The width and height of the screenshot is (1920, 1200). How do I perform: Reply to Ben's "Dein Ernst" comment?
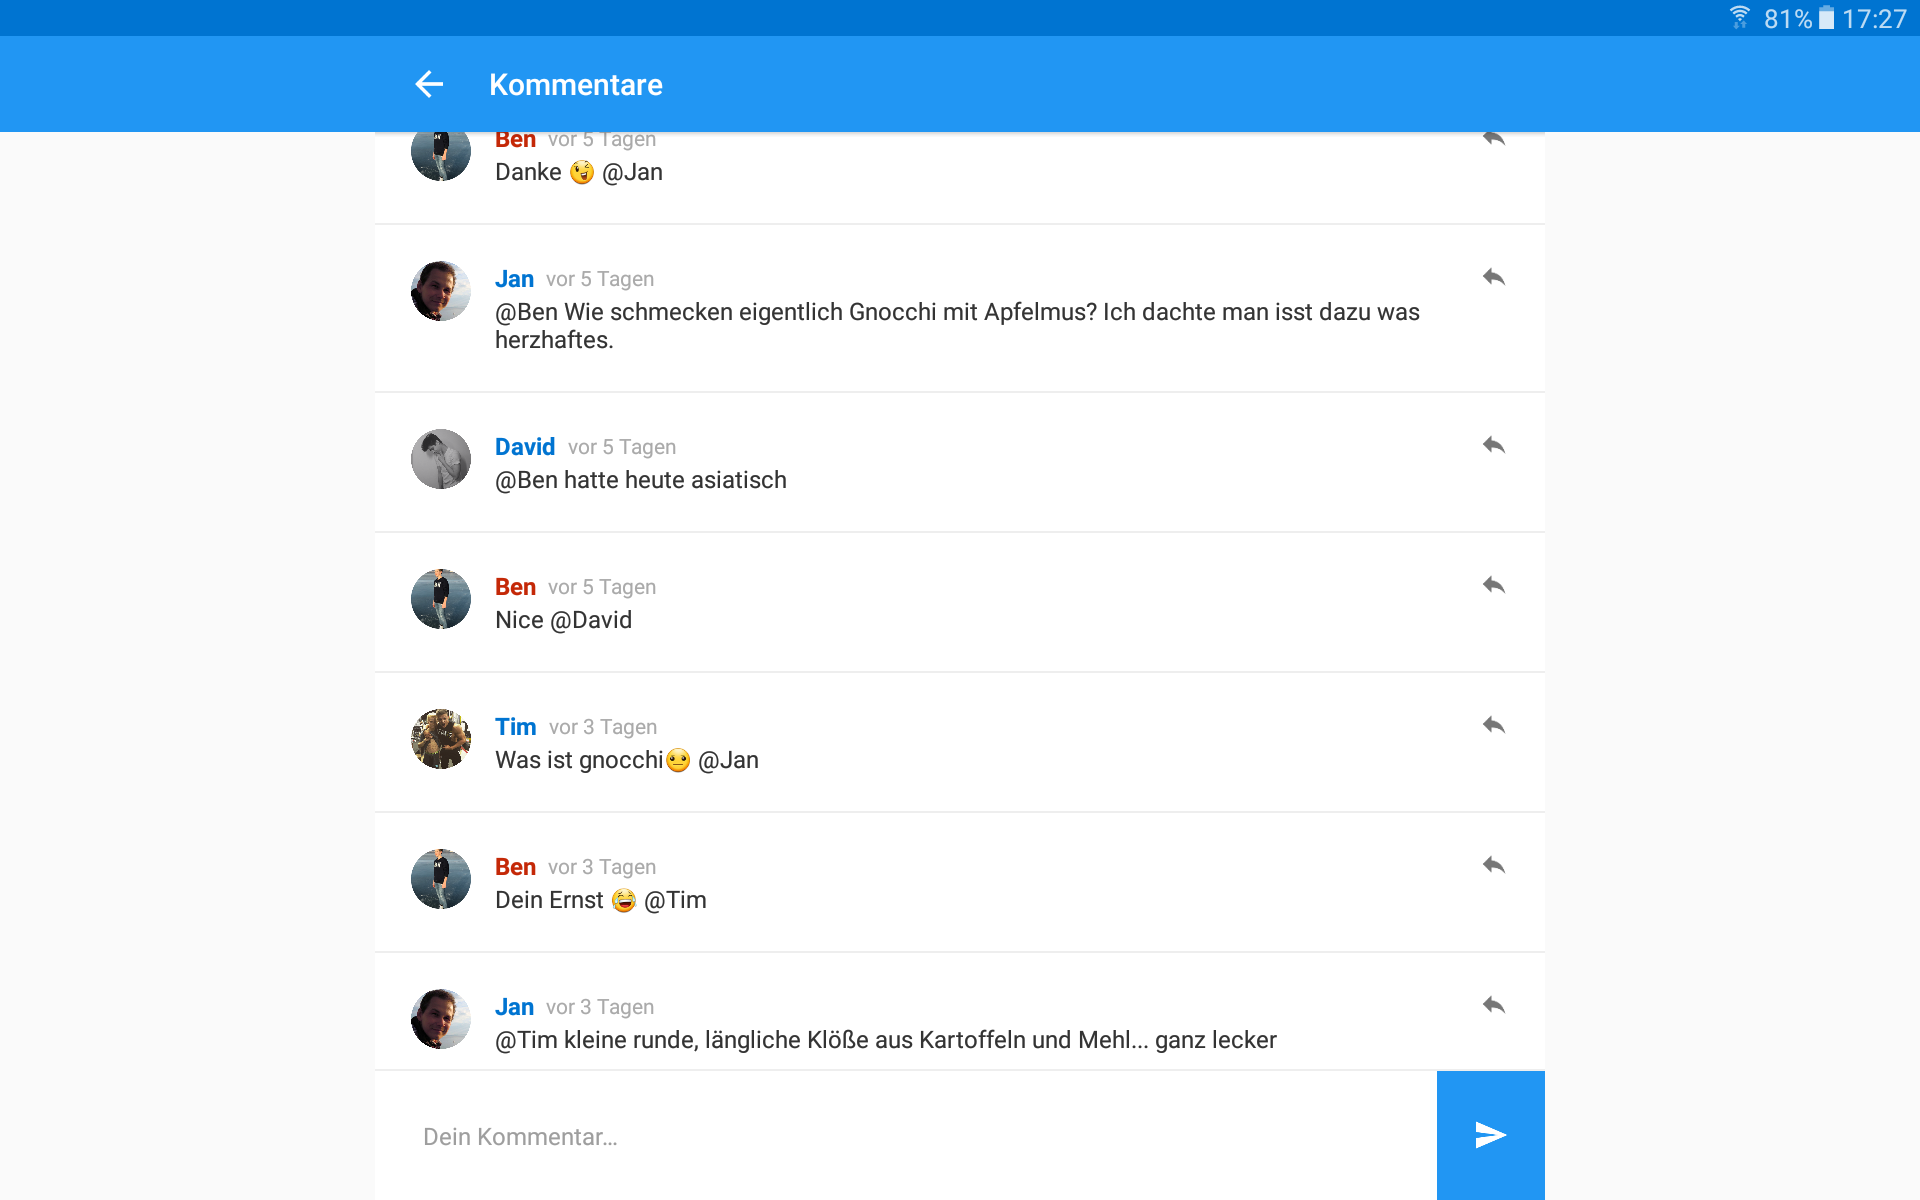point(1494,865)
